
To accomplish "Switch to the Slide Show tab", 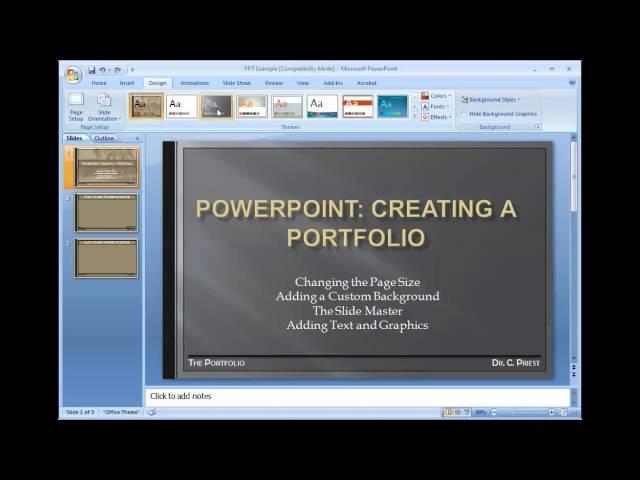I will point(236,83).
